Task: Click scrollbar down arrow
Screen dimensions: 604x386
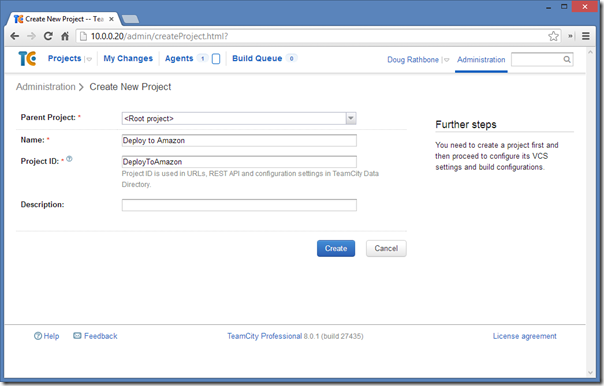Action: click(591, 373)
